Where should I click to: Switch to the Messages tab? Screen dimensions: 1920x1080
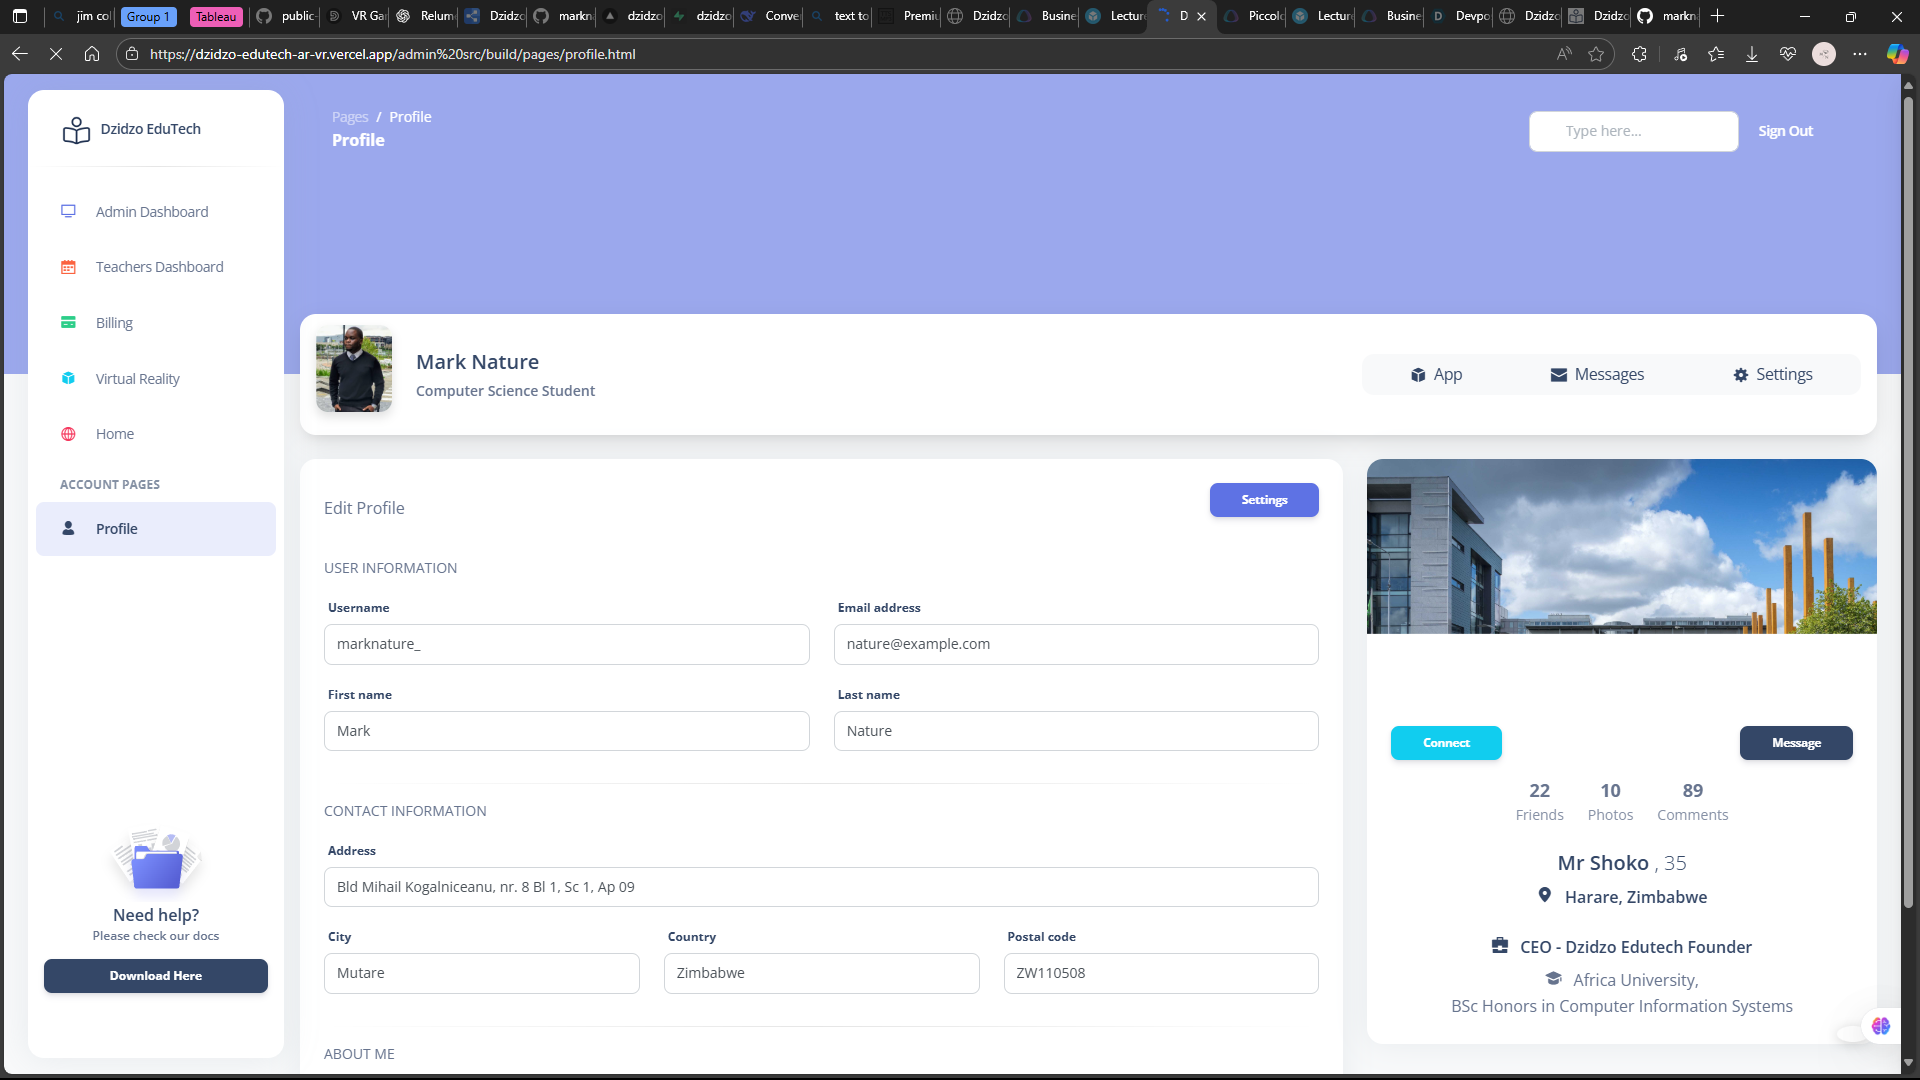[x=1597, y=374]
